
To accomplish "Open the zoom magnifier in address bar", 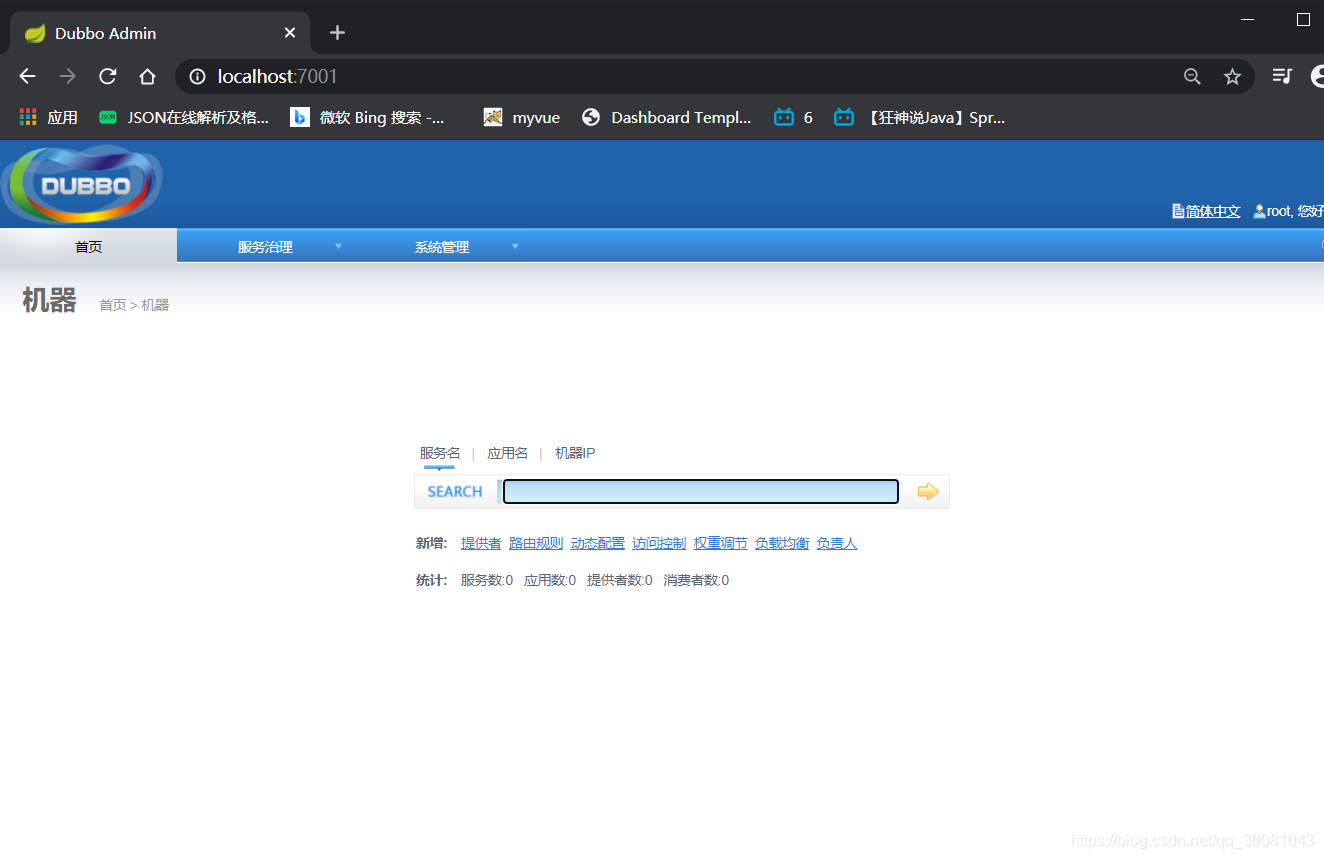I will 1192,76.
